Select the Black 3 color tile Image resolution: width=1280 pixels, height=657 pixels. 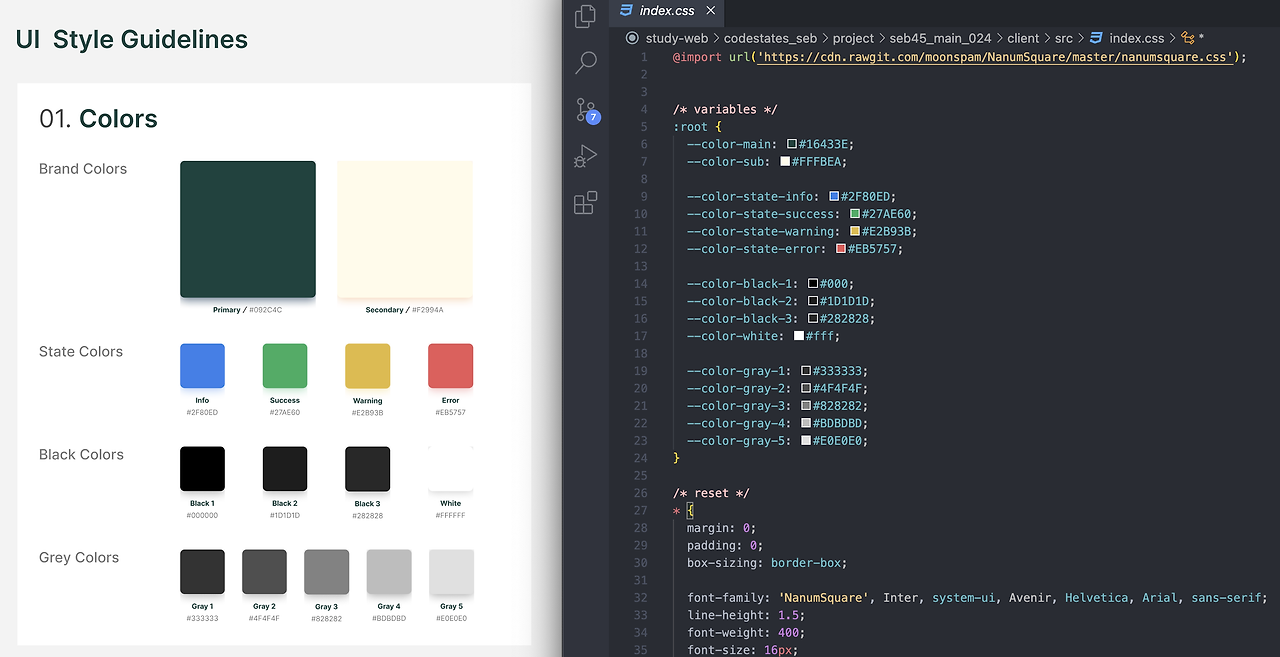pos(367,469)
